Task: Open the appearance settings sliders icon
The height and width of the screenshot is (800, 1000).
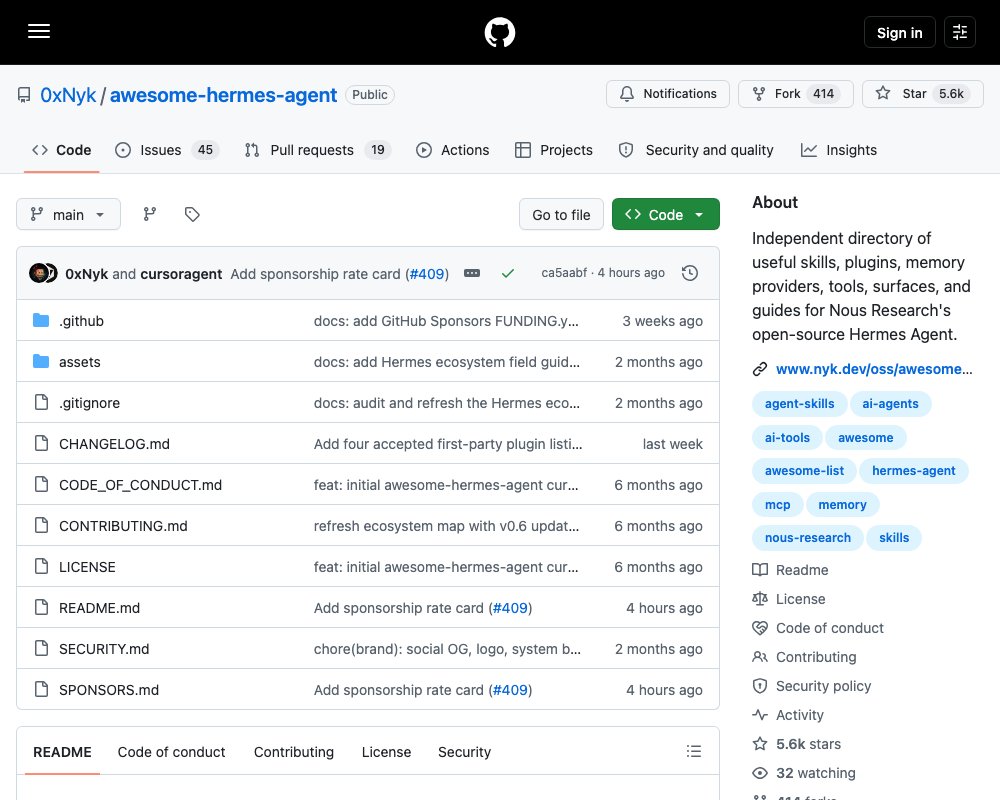Action: coord(959,32)
